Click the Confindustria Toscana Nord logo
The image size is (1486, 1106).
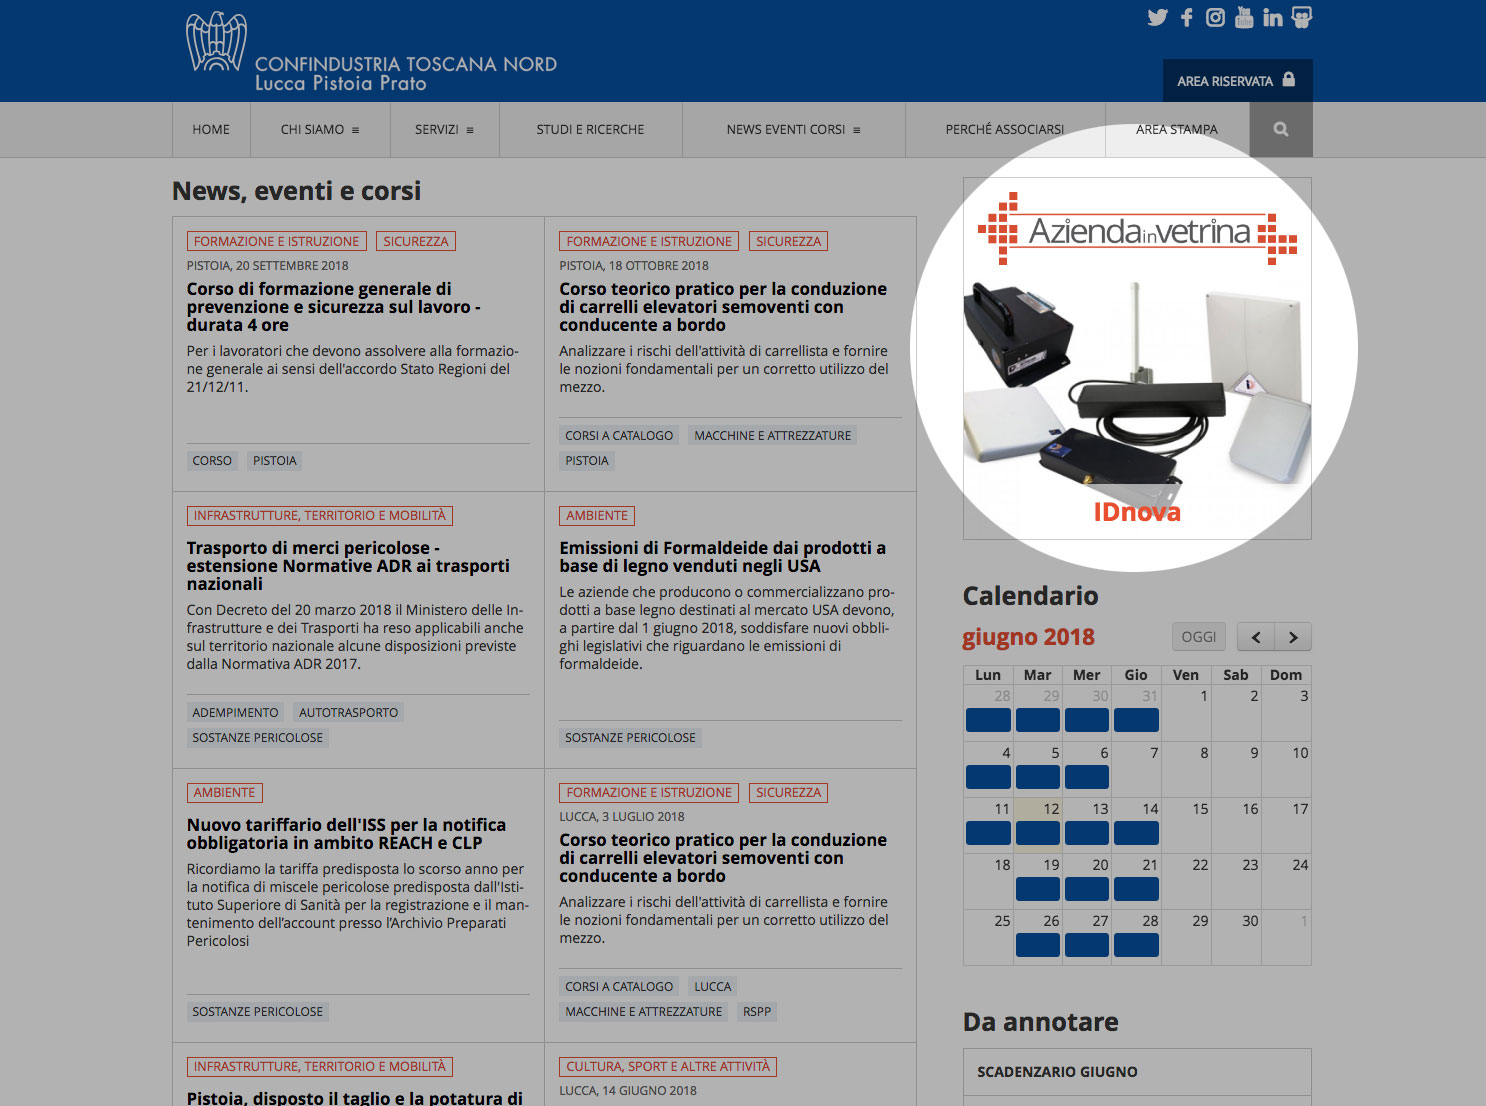point(370,55)
